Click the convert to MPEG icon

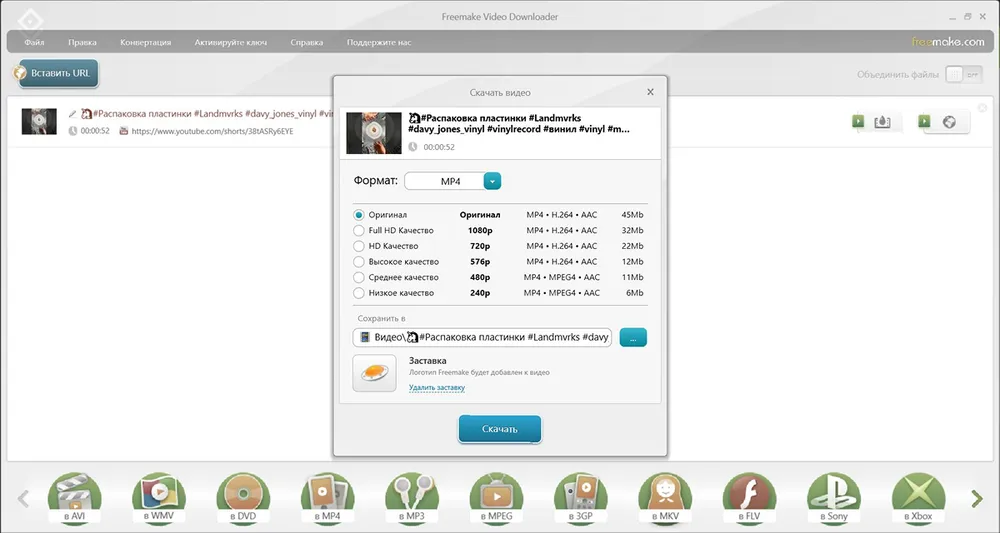[x=496, y=499]
